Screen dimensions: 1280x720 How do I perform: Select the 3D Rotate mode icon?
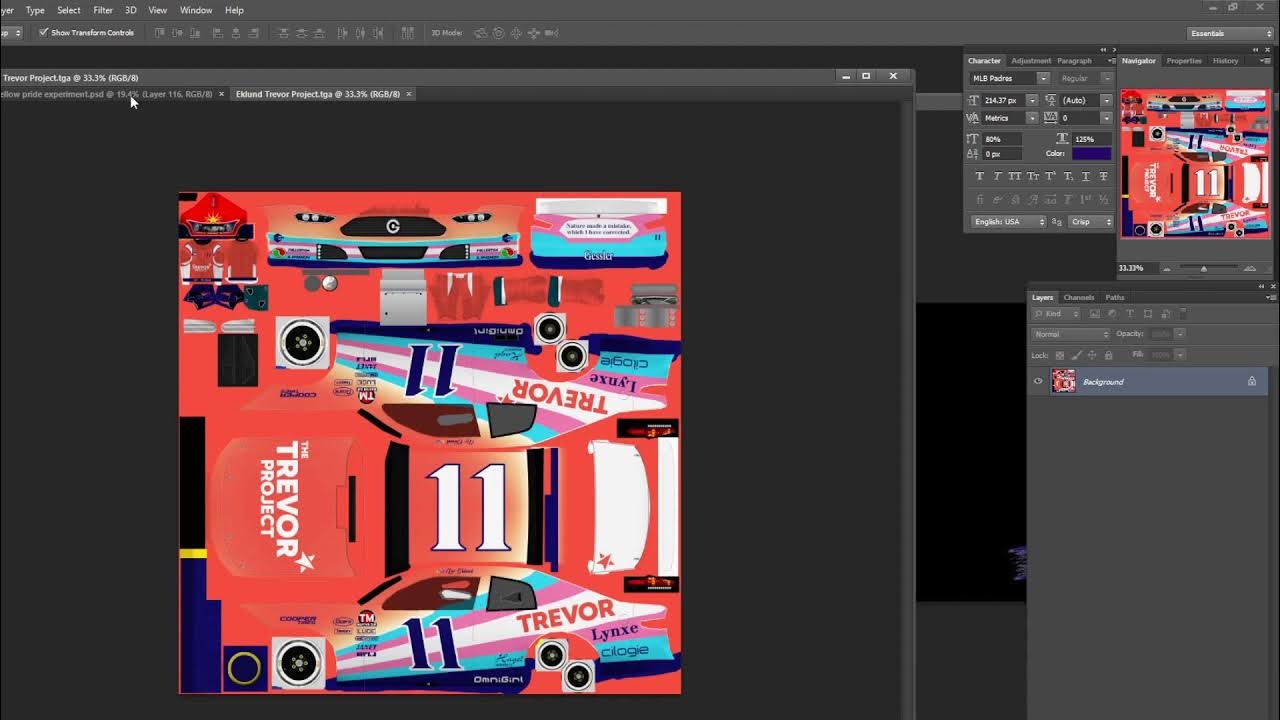[480, 33]
